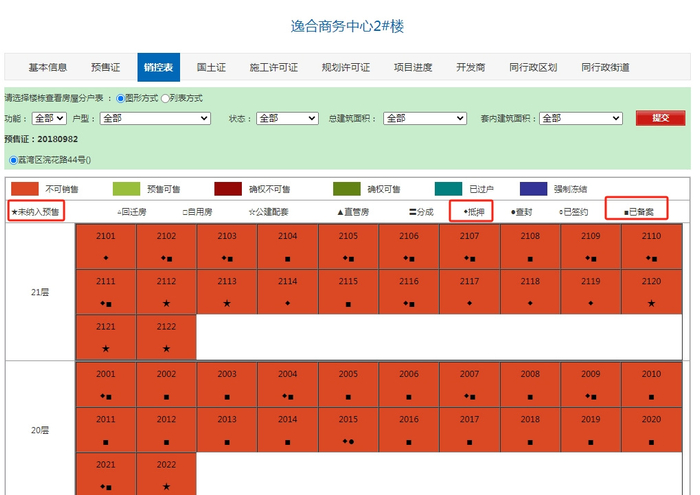Screen dimensions: 700x495
Task: Select the 荔湾区浣花路44号 radio option
Action: (12, 159)
